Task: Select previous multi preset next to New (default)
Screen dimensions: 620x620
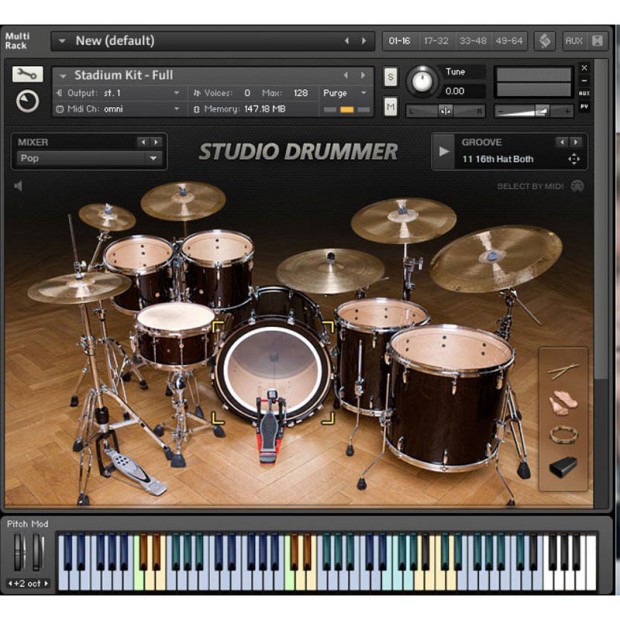Action: (x=346, y=41)
